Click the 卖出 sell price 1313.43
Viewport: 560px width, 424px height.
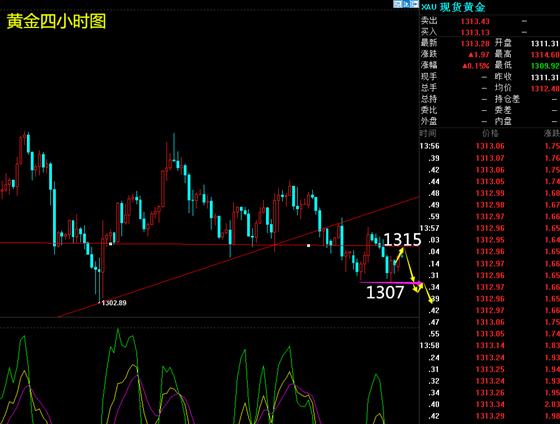(x=475, y=21)
